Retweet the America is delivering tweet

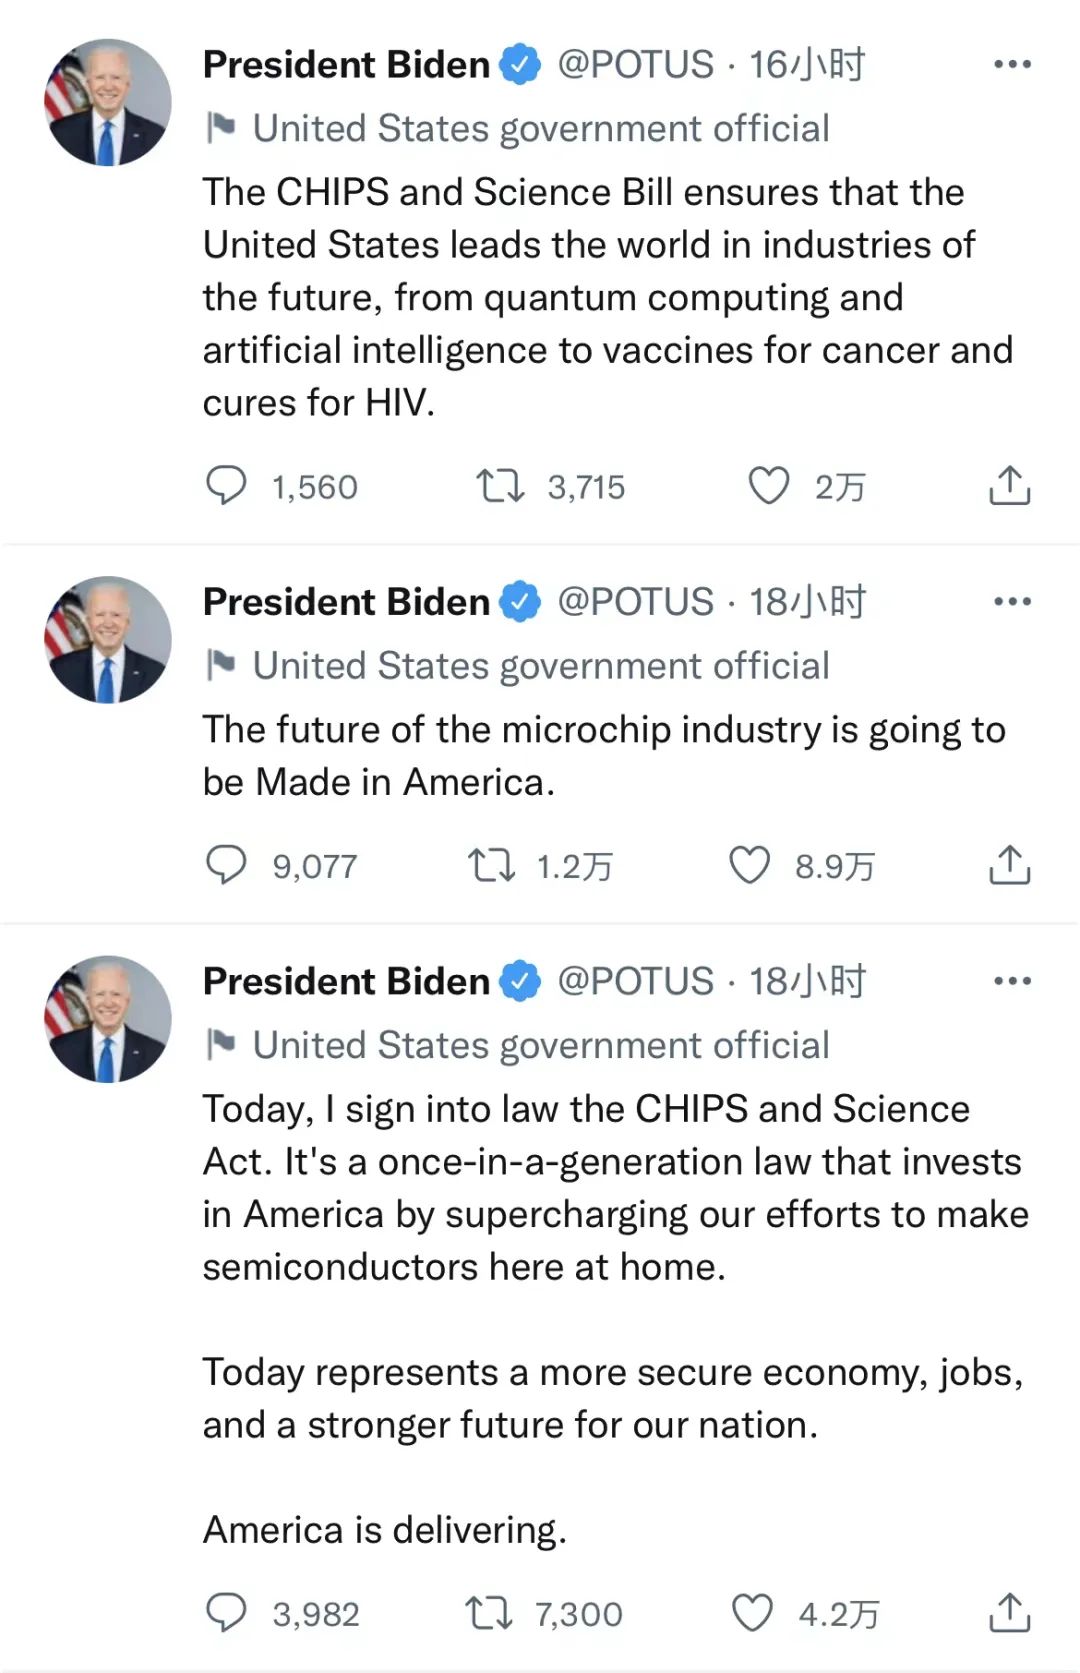click(489, 1613)
